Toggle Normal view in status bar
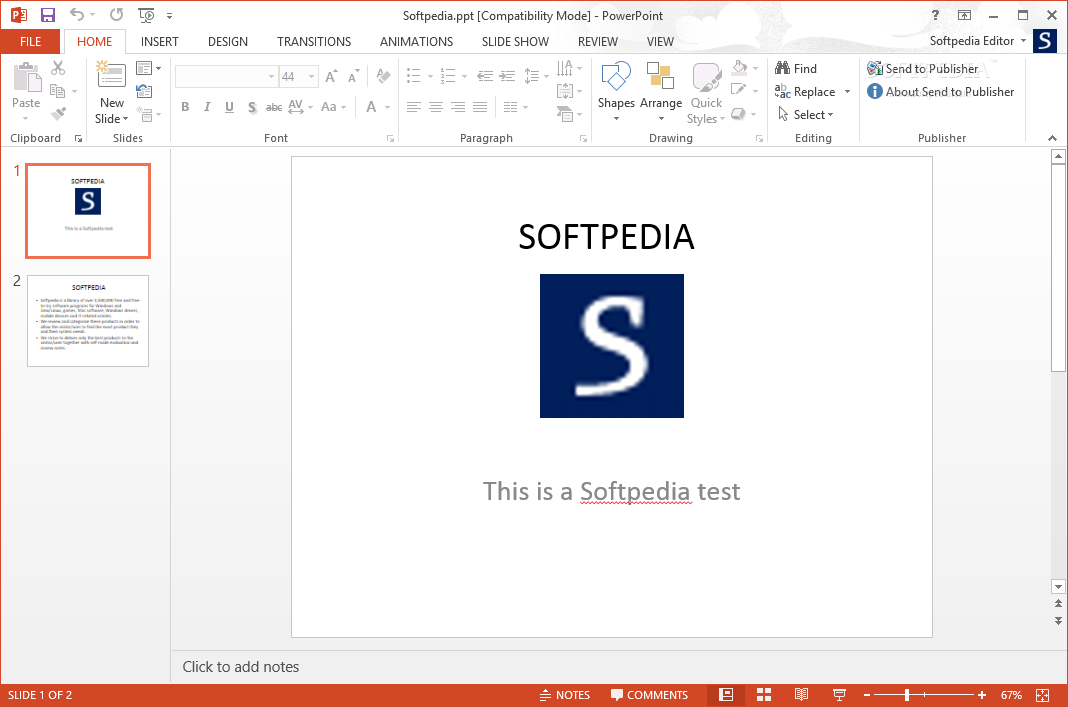This screenshot has width=1068, height=707. pyautogui.click(x=726, y=695)
